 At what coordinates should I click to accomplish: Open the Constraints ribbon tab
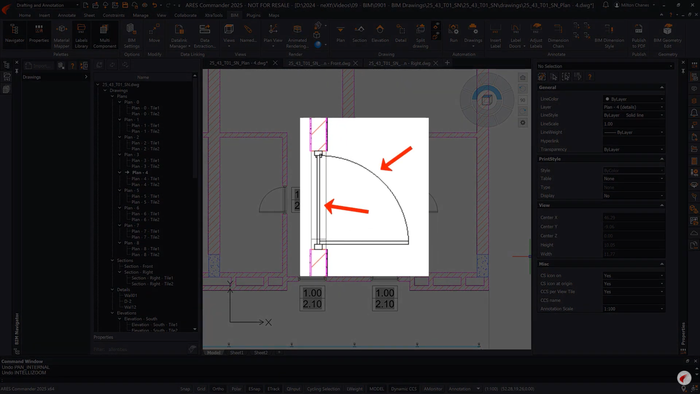[113, 15]
